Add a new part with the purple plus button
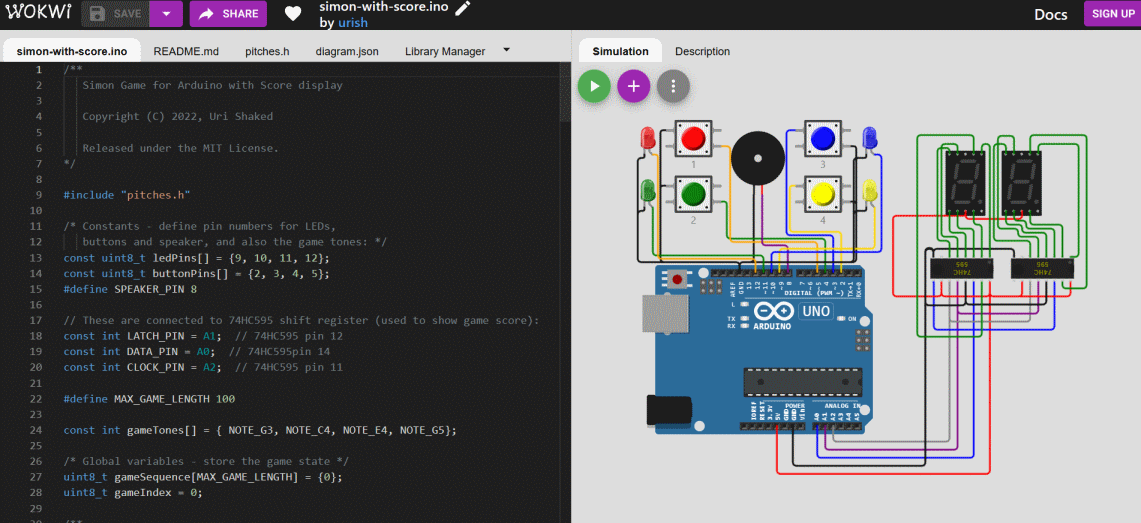The height and width of the screenshot is (523, 1141). 633,86
